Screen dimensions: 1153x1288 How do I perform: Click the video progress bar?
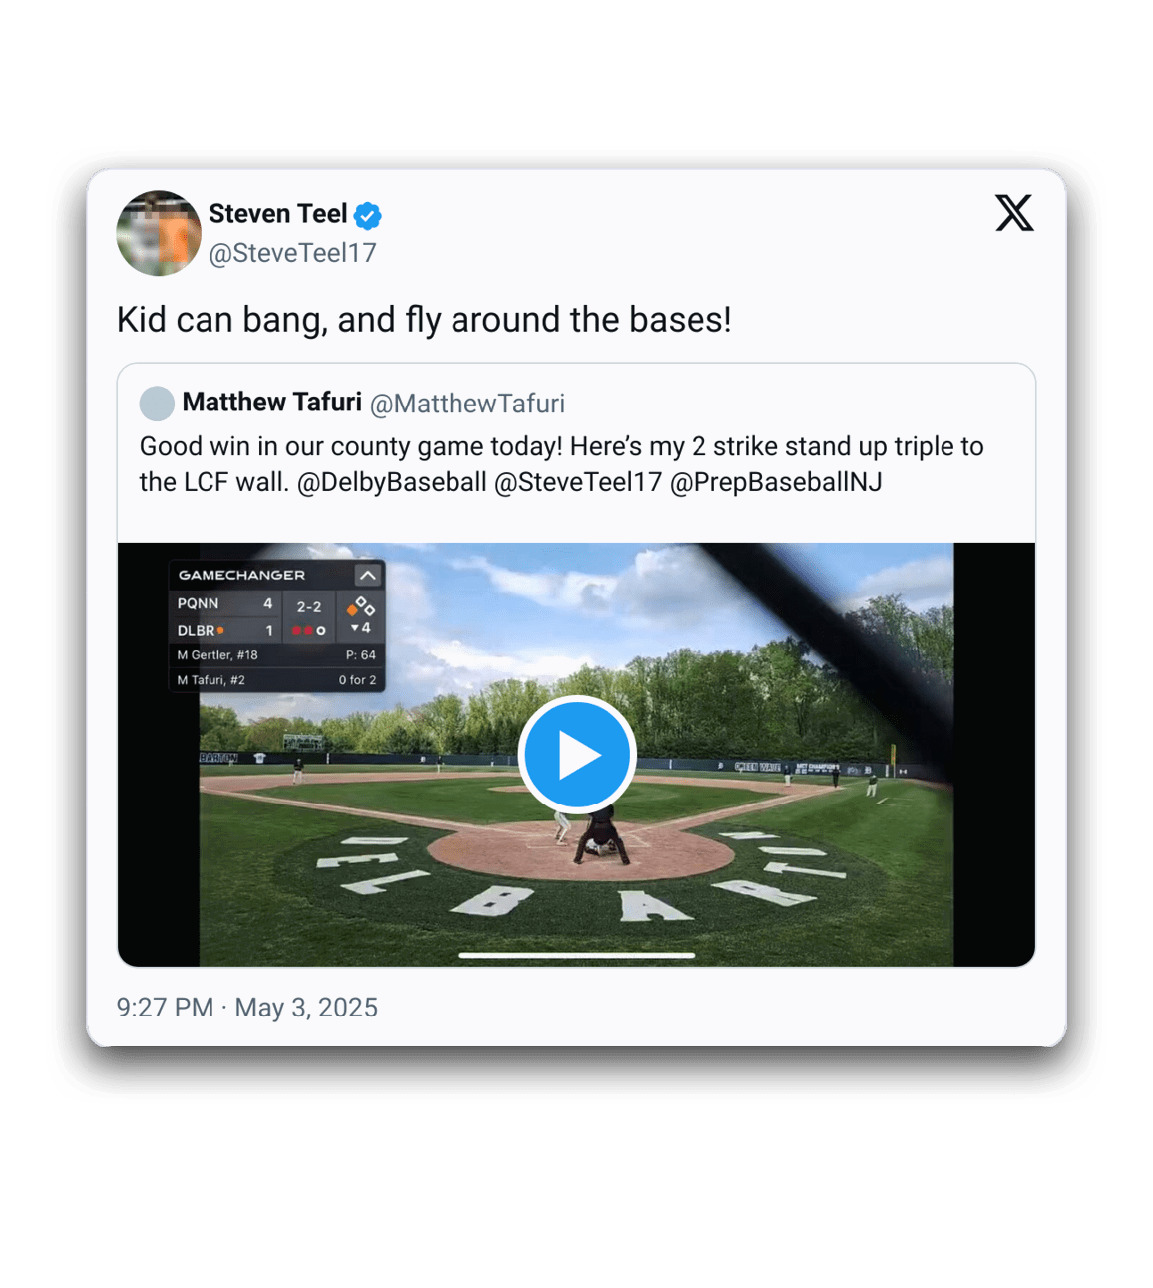[577, 955]
